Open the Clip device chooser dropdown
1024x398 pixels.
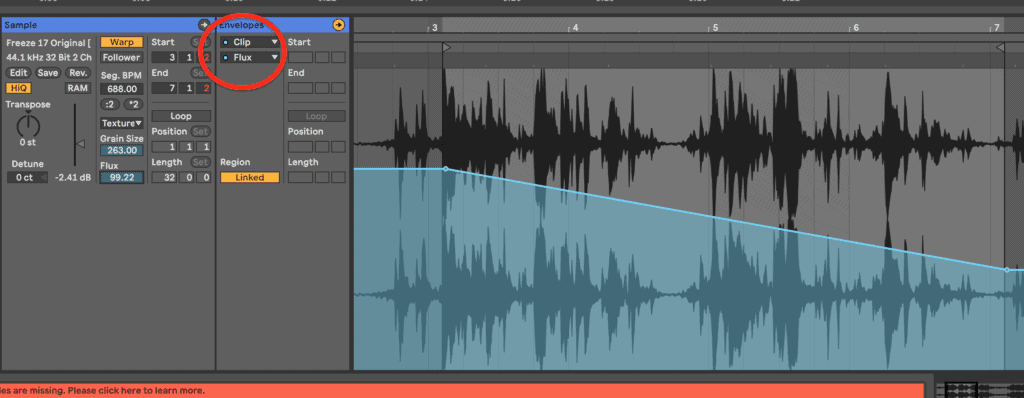[x=249, y=42]
